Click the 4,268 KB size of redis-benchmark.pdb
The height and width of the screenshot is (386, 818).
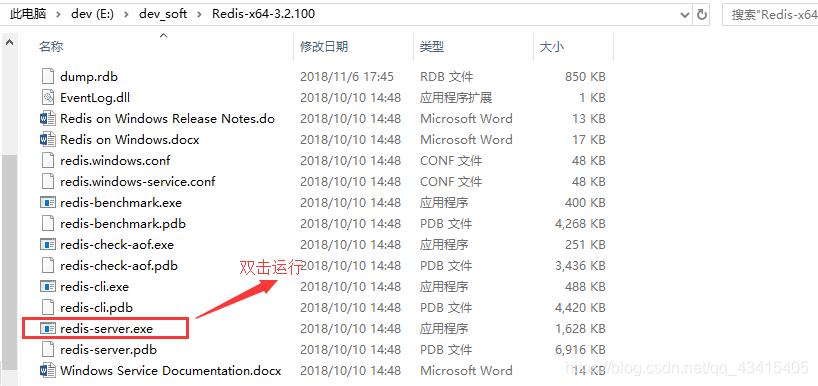580,224
